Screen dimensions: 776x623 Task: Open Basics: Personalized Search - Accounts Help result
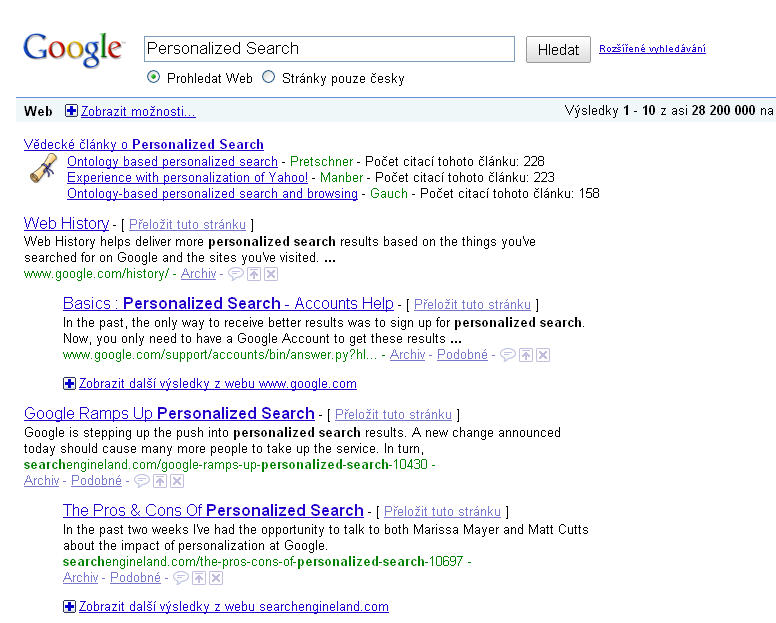(228, 303)
